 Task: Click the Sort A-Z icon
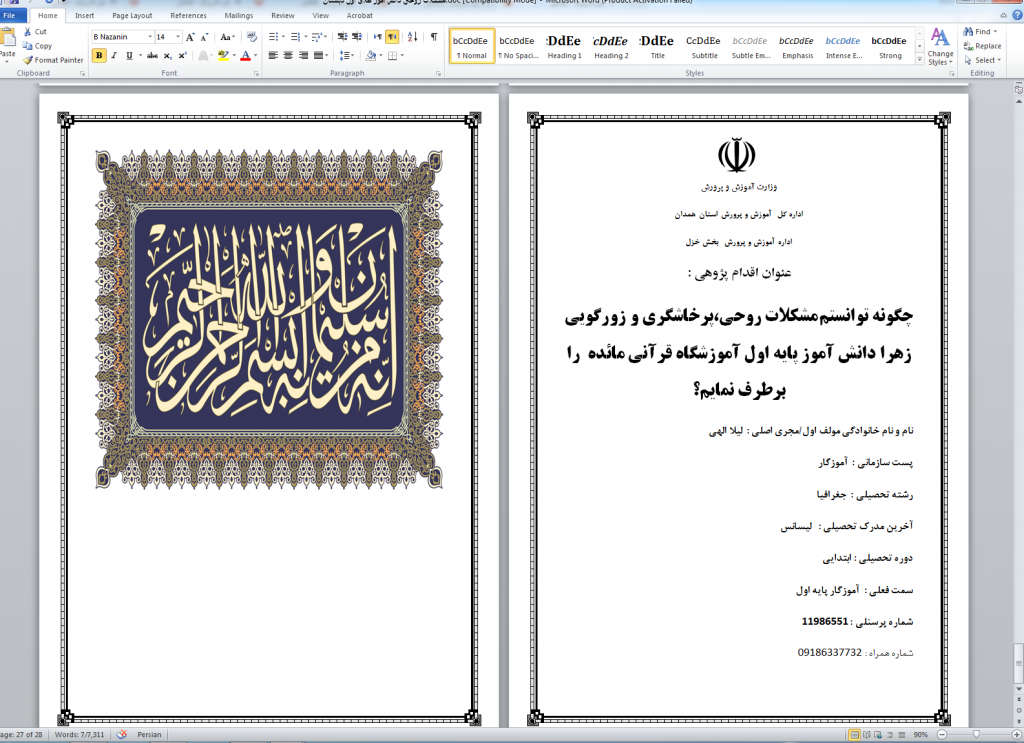[x=413, y=37]
